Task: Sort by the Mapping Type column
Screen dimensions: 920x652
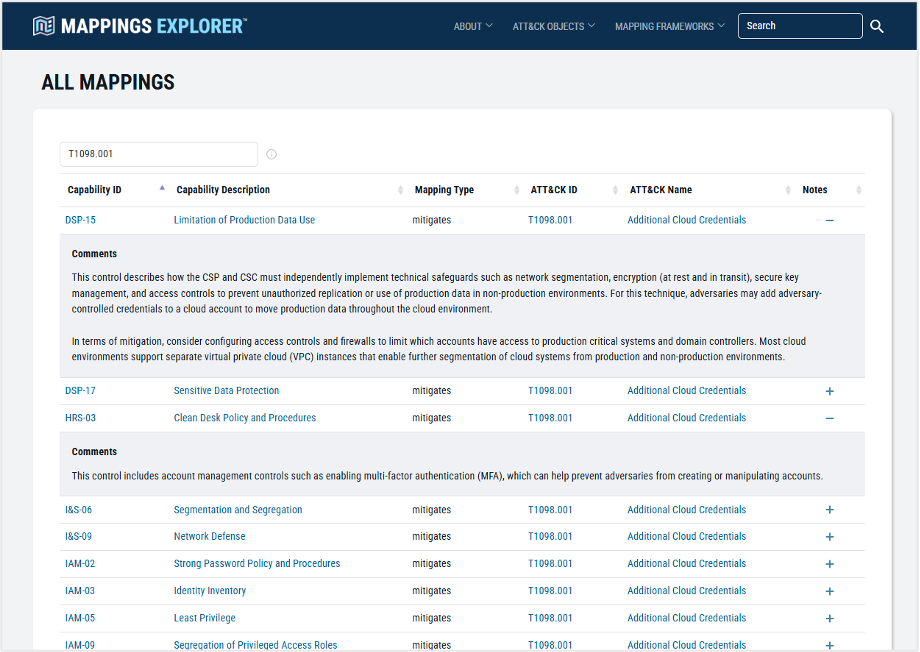Action: [x=444, y=190]
